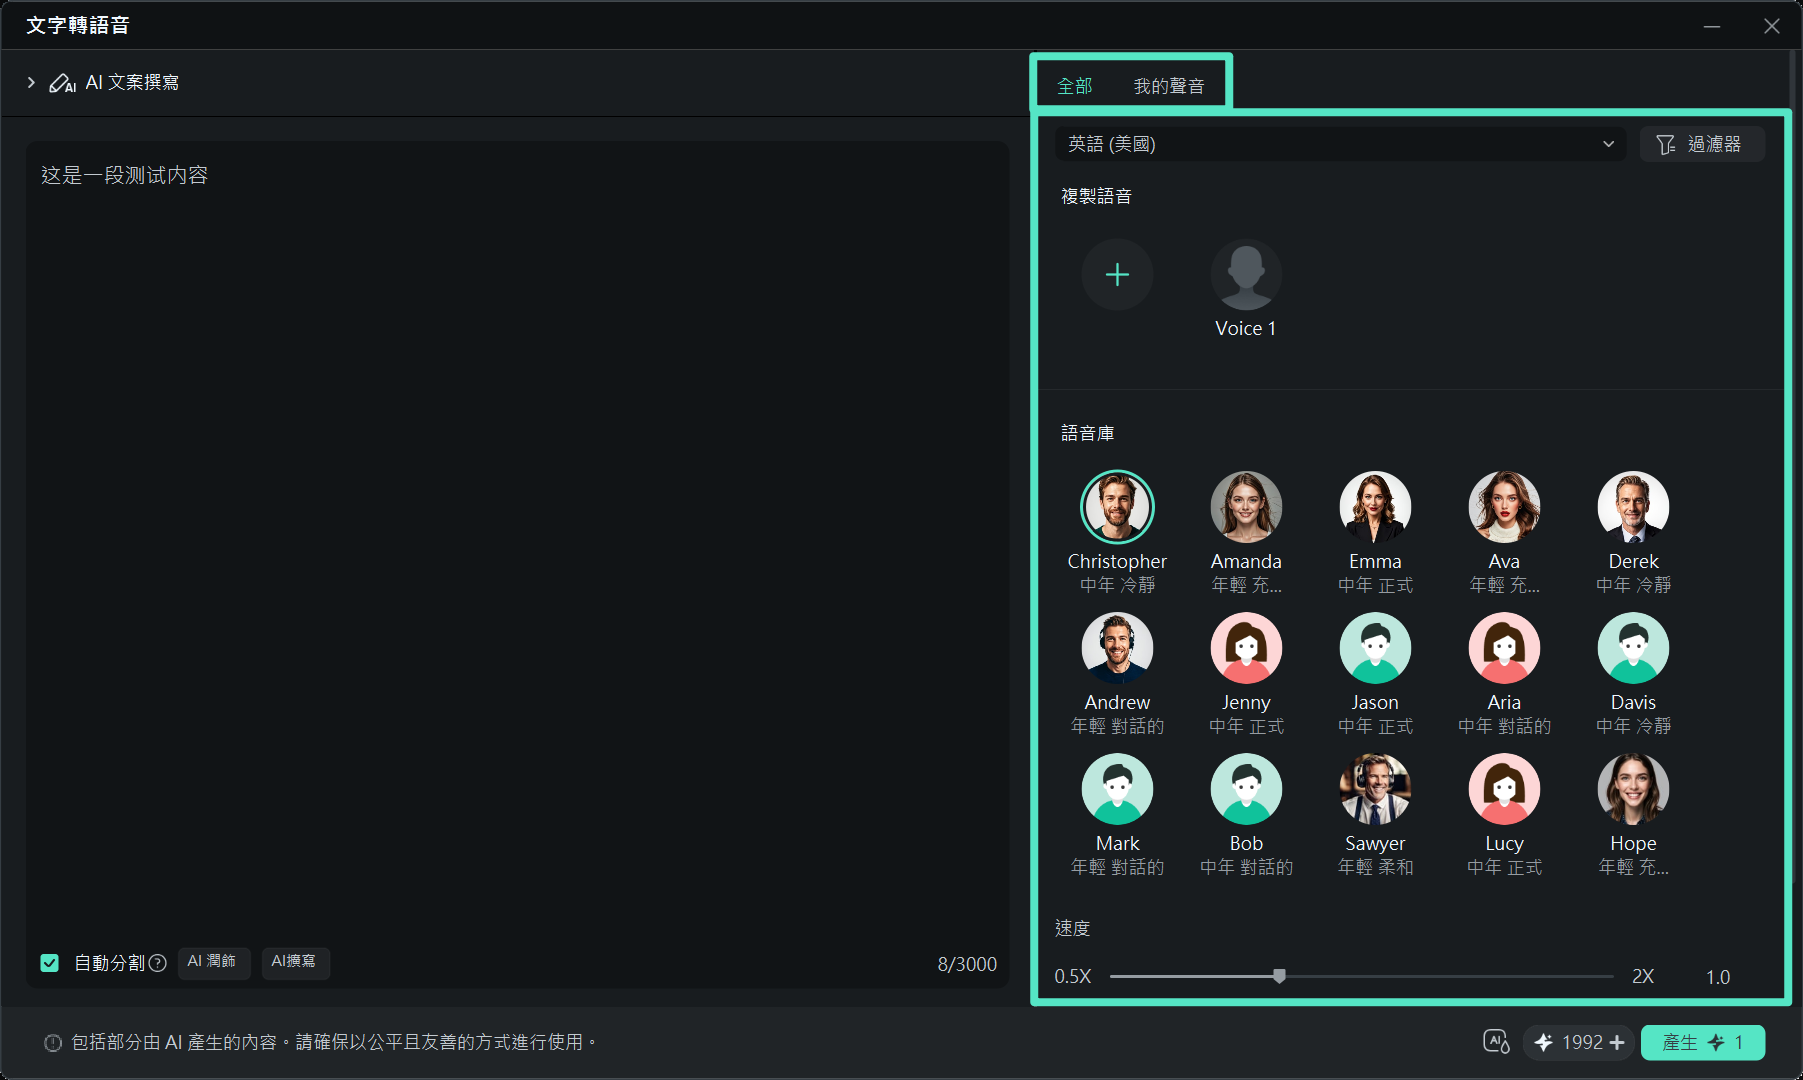Click the info icon beside AI content notice

[x=53, y=1043]
